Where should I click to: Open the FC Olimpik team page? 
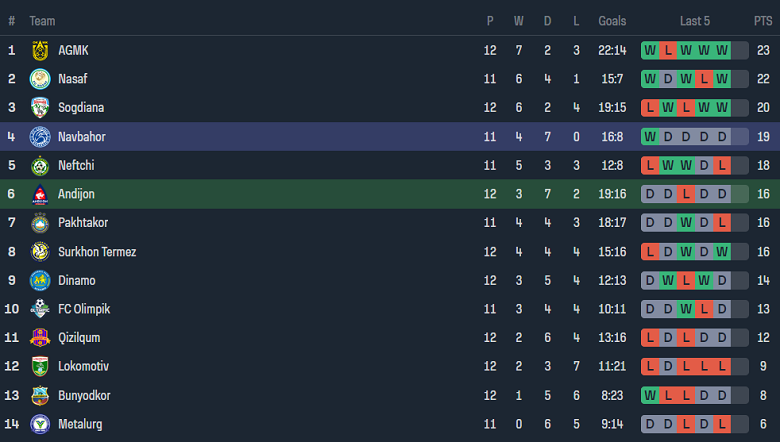pyautogui.click(x=84, y=309)
